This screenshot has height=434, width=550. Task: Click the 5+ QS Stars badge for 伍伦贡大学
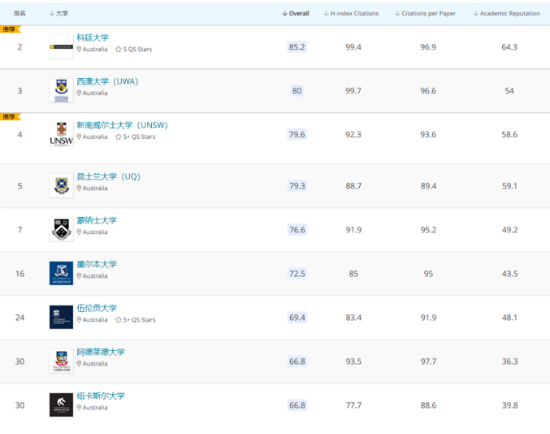(135, 320)
